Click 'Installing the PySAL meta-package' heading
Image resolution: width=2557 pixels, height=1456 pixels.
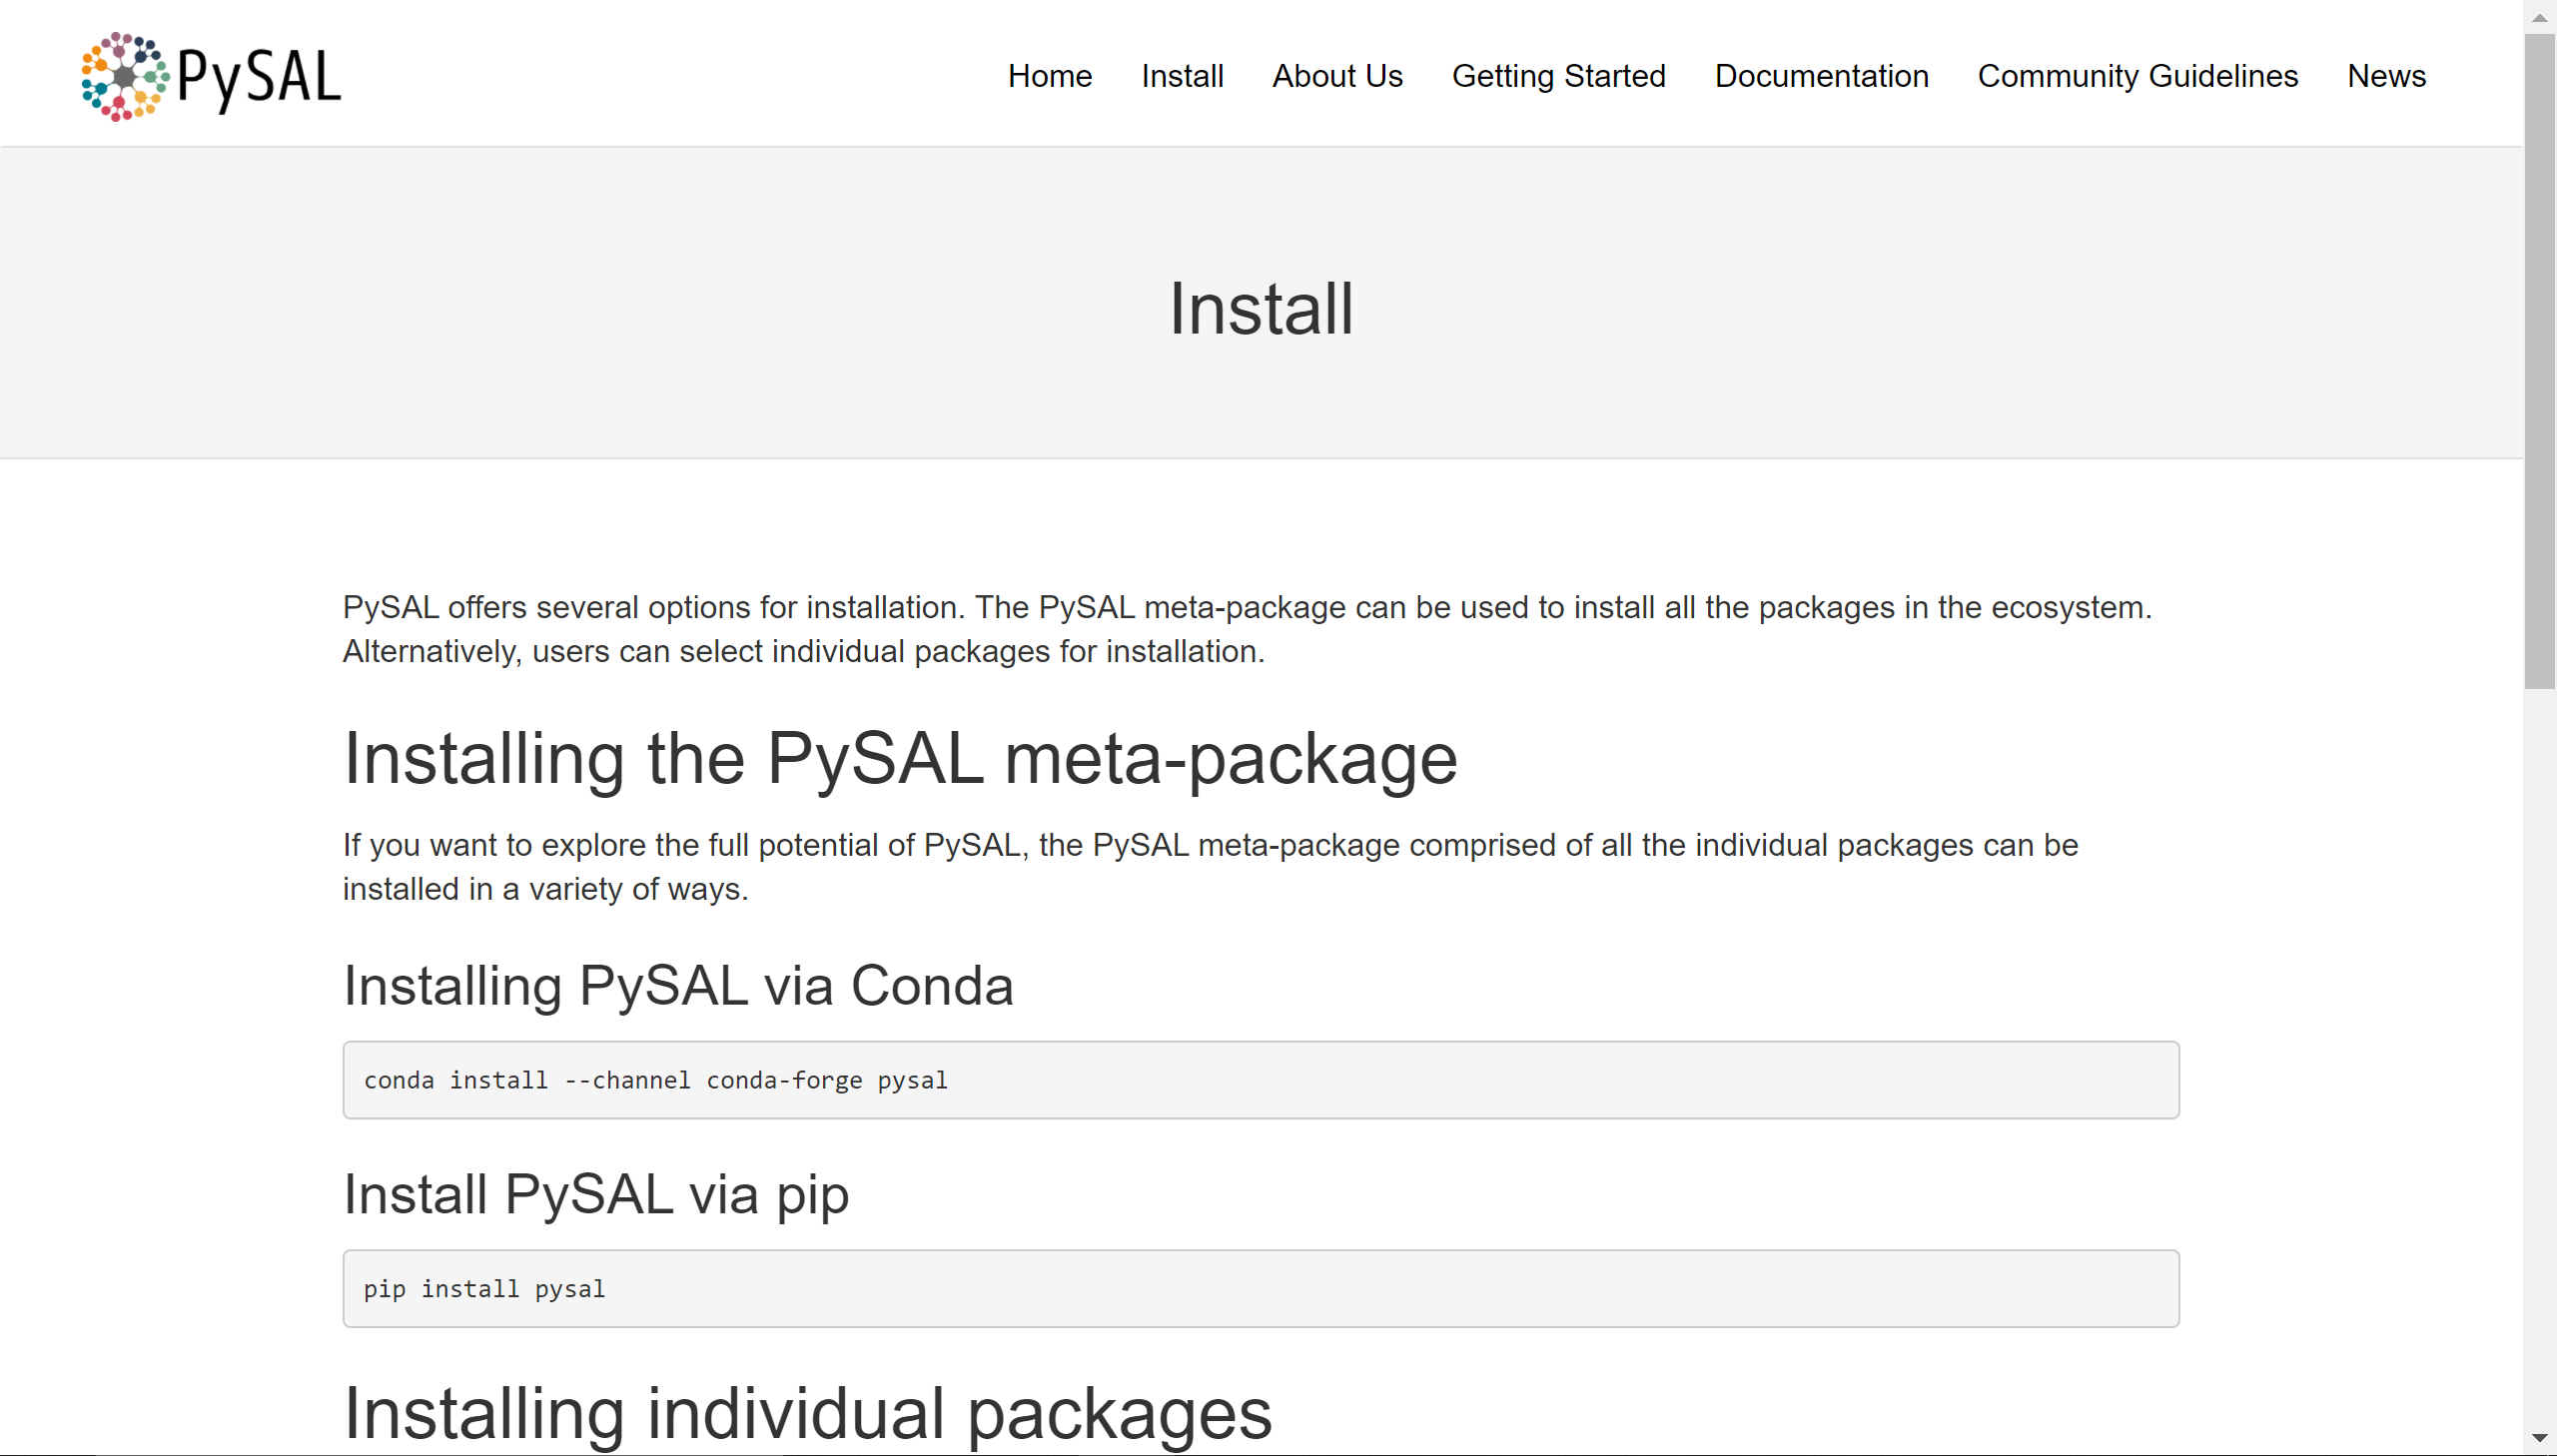coord(900,759)
